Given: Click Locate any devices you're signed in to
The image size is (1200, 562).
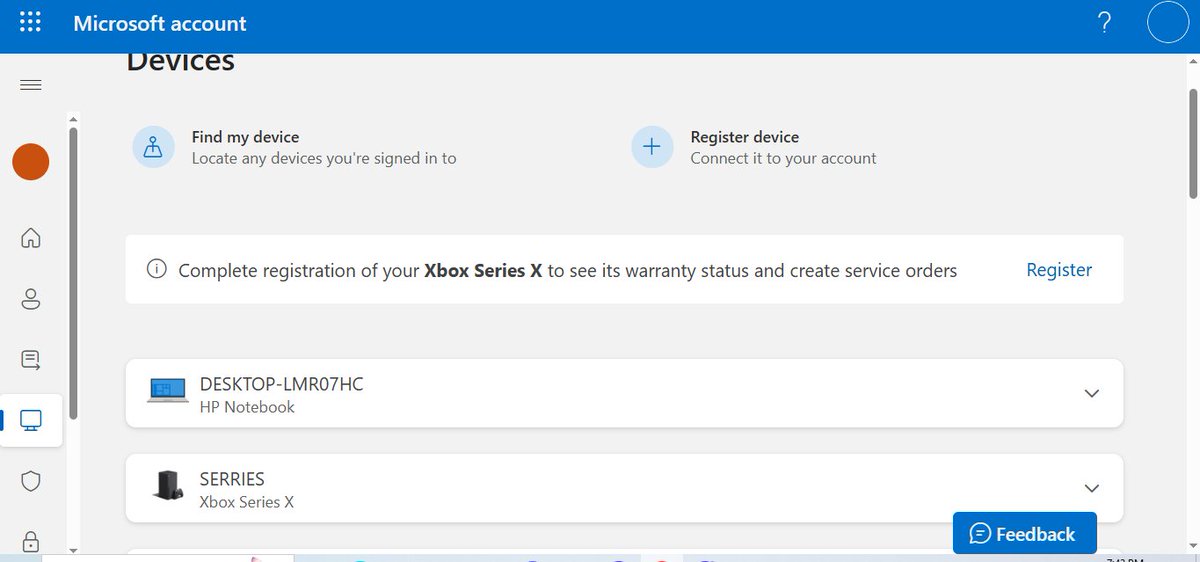Looking at the screenshot, I should tap(324, 158).
